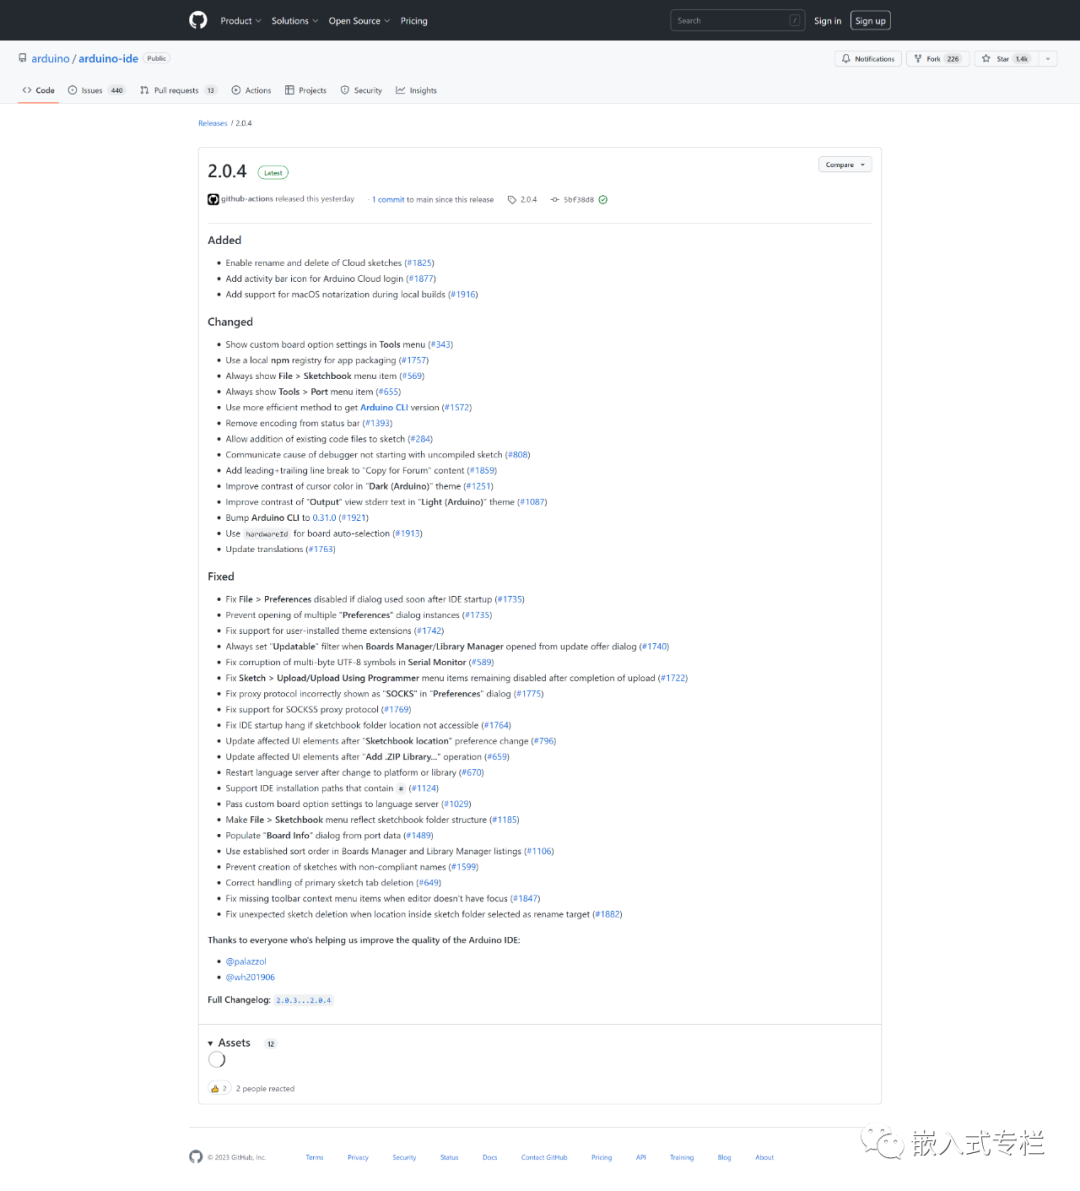The height and width of the screenshot is (1191, 1080).
Task: Switch to the Security tab
Action: tap(362, 90)
